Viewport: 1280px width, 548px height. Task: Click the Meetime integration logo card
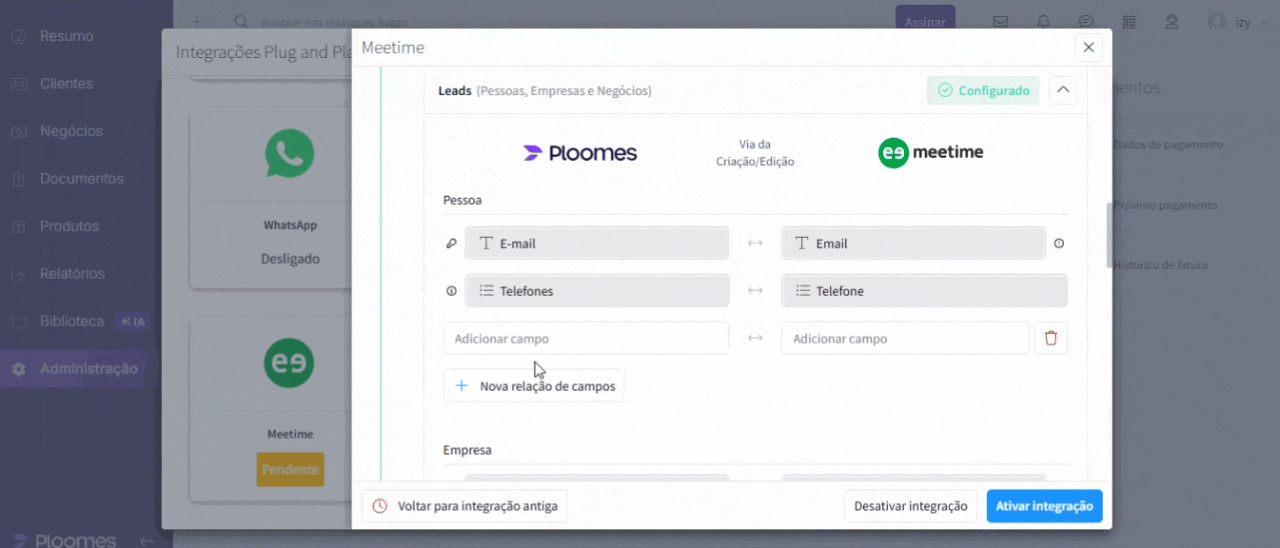coord(290,363)
